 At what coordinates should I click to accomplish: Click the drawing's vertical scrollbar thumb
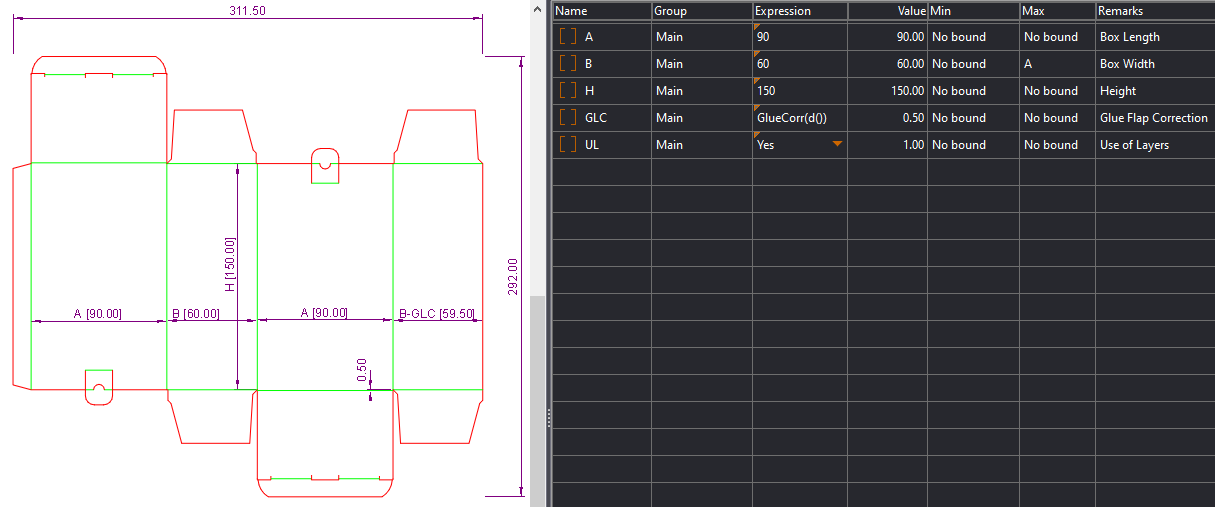click(538, 400)
